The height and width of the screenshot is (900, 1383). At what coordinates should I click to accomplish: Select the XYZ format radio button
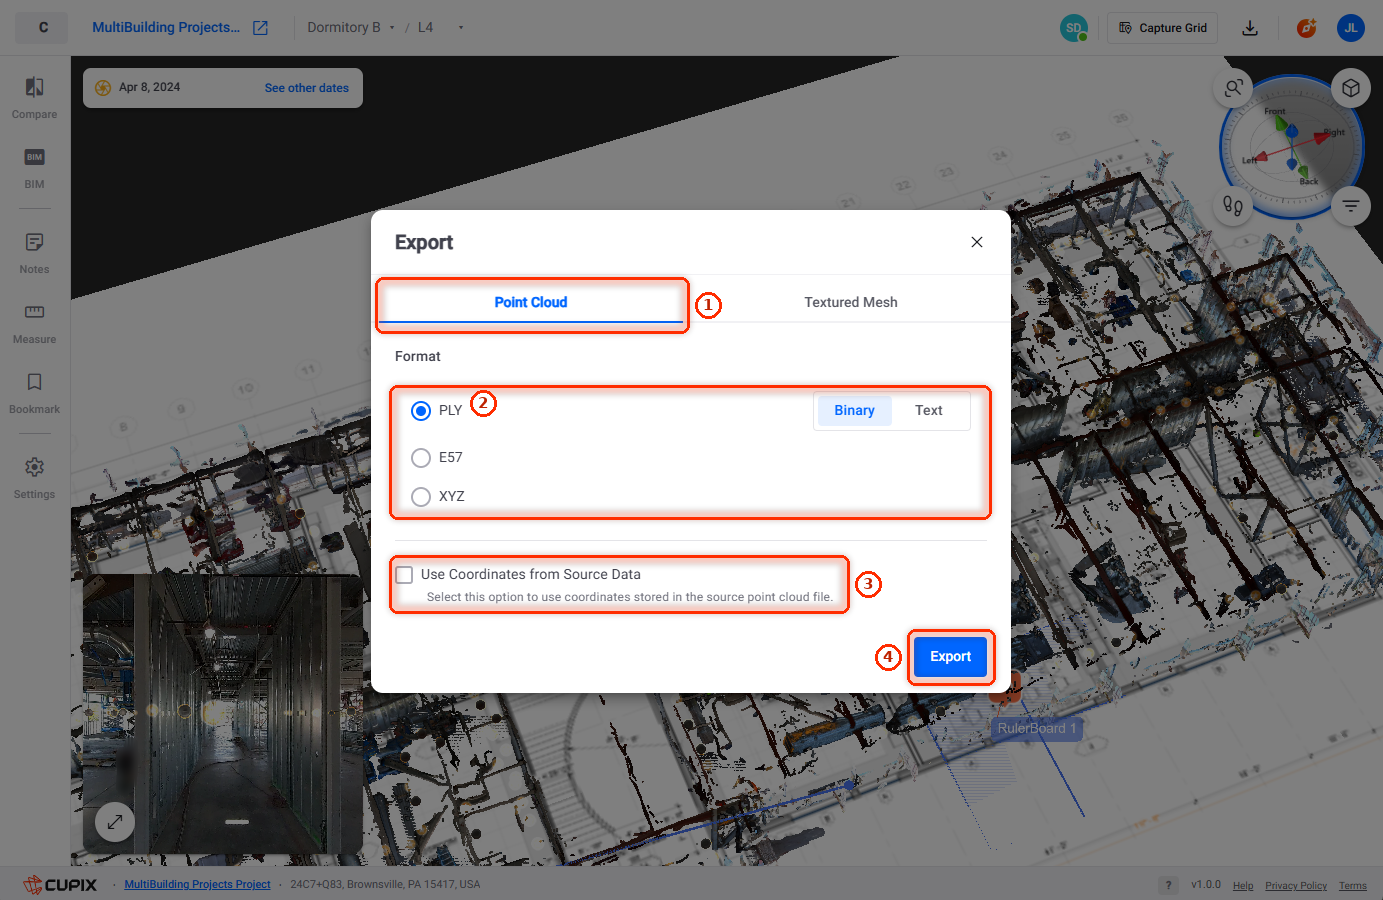[421, 497]
